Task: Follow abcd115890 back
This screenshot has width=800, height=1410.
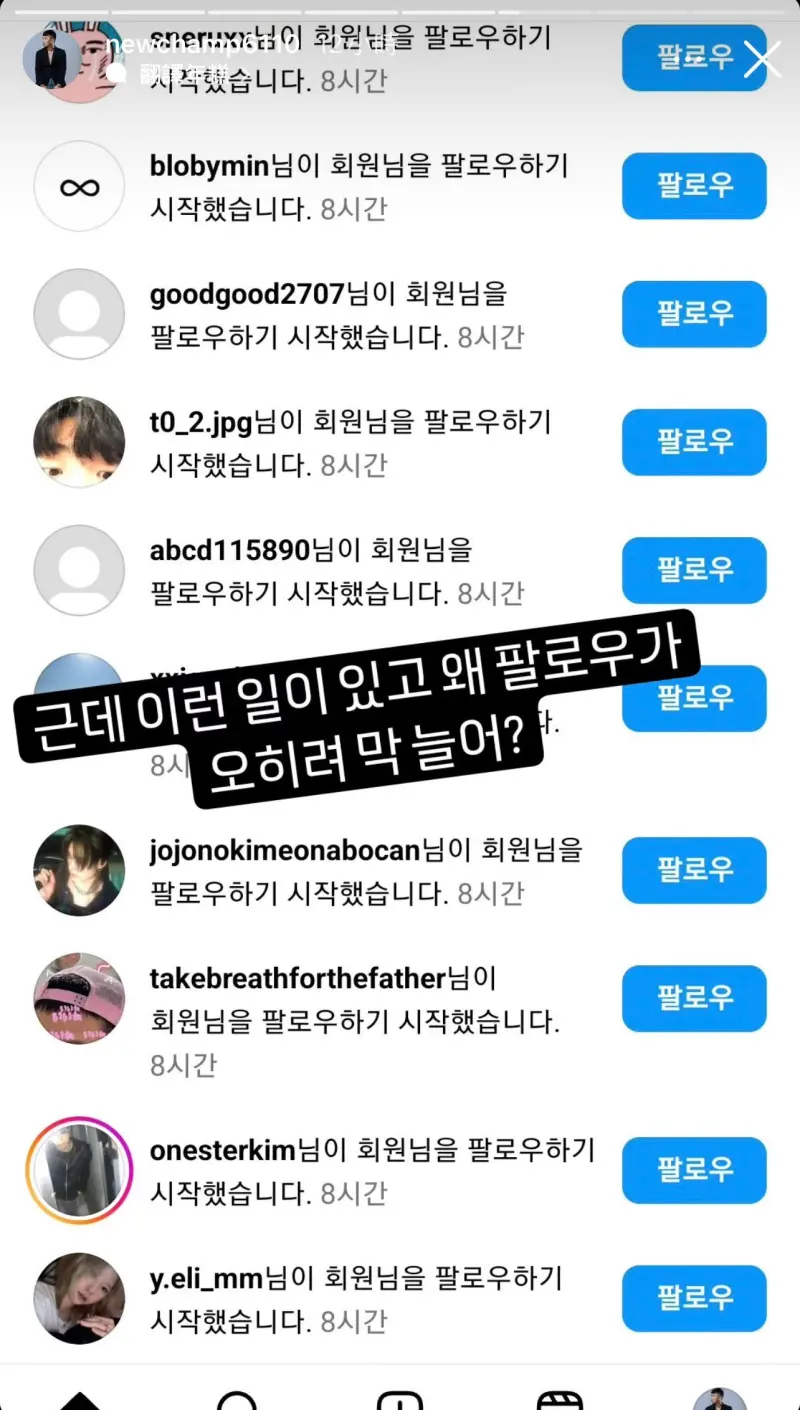Action: click(x=694, y=570)
